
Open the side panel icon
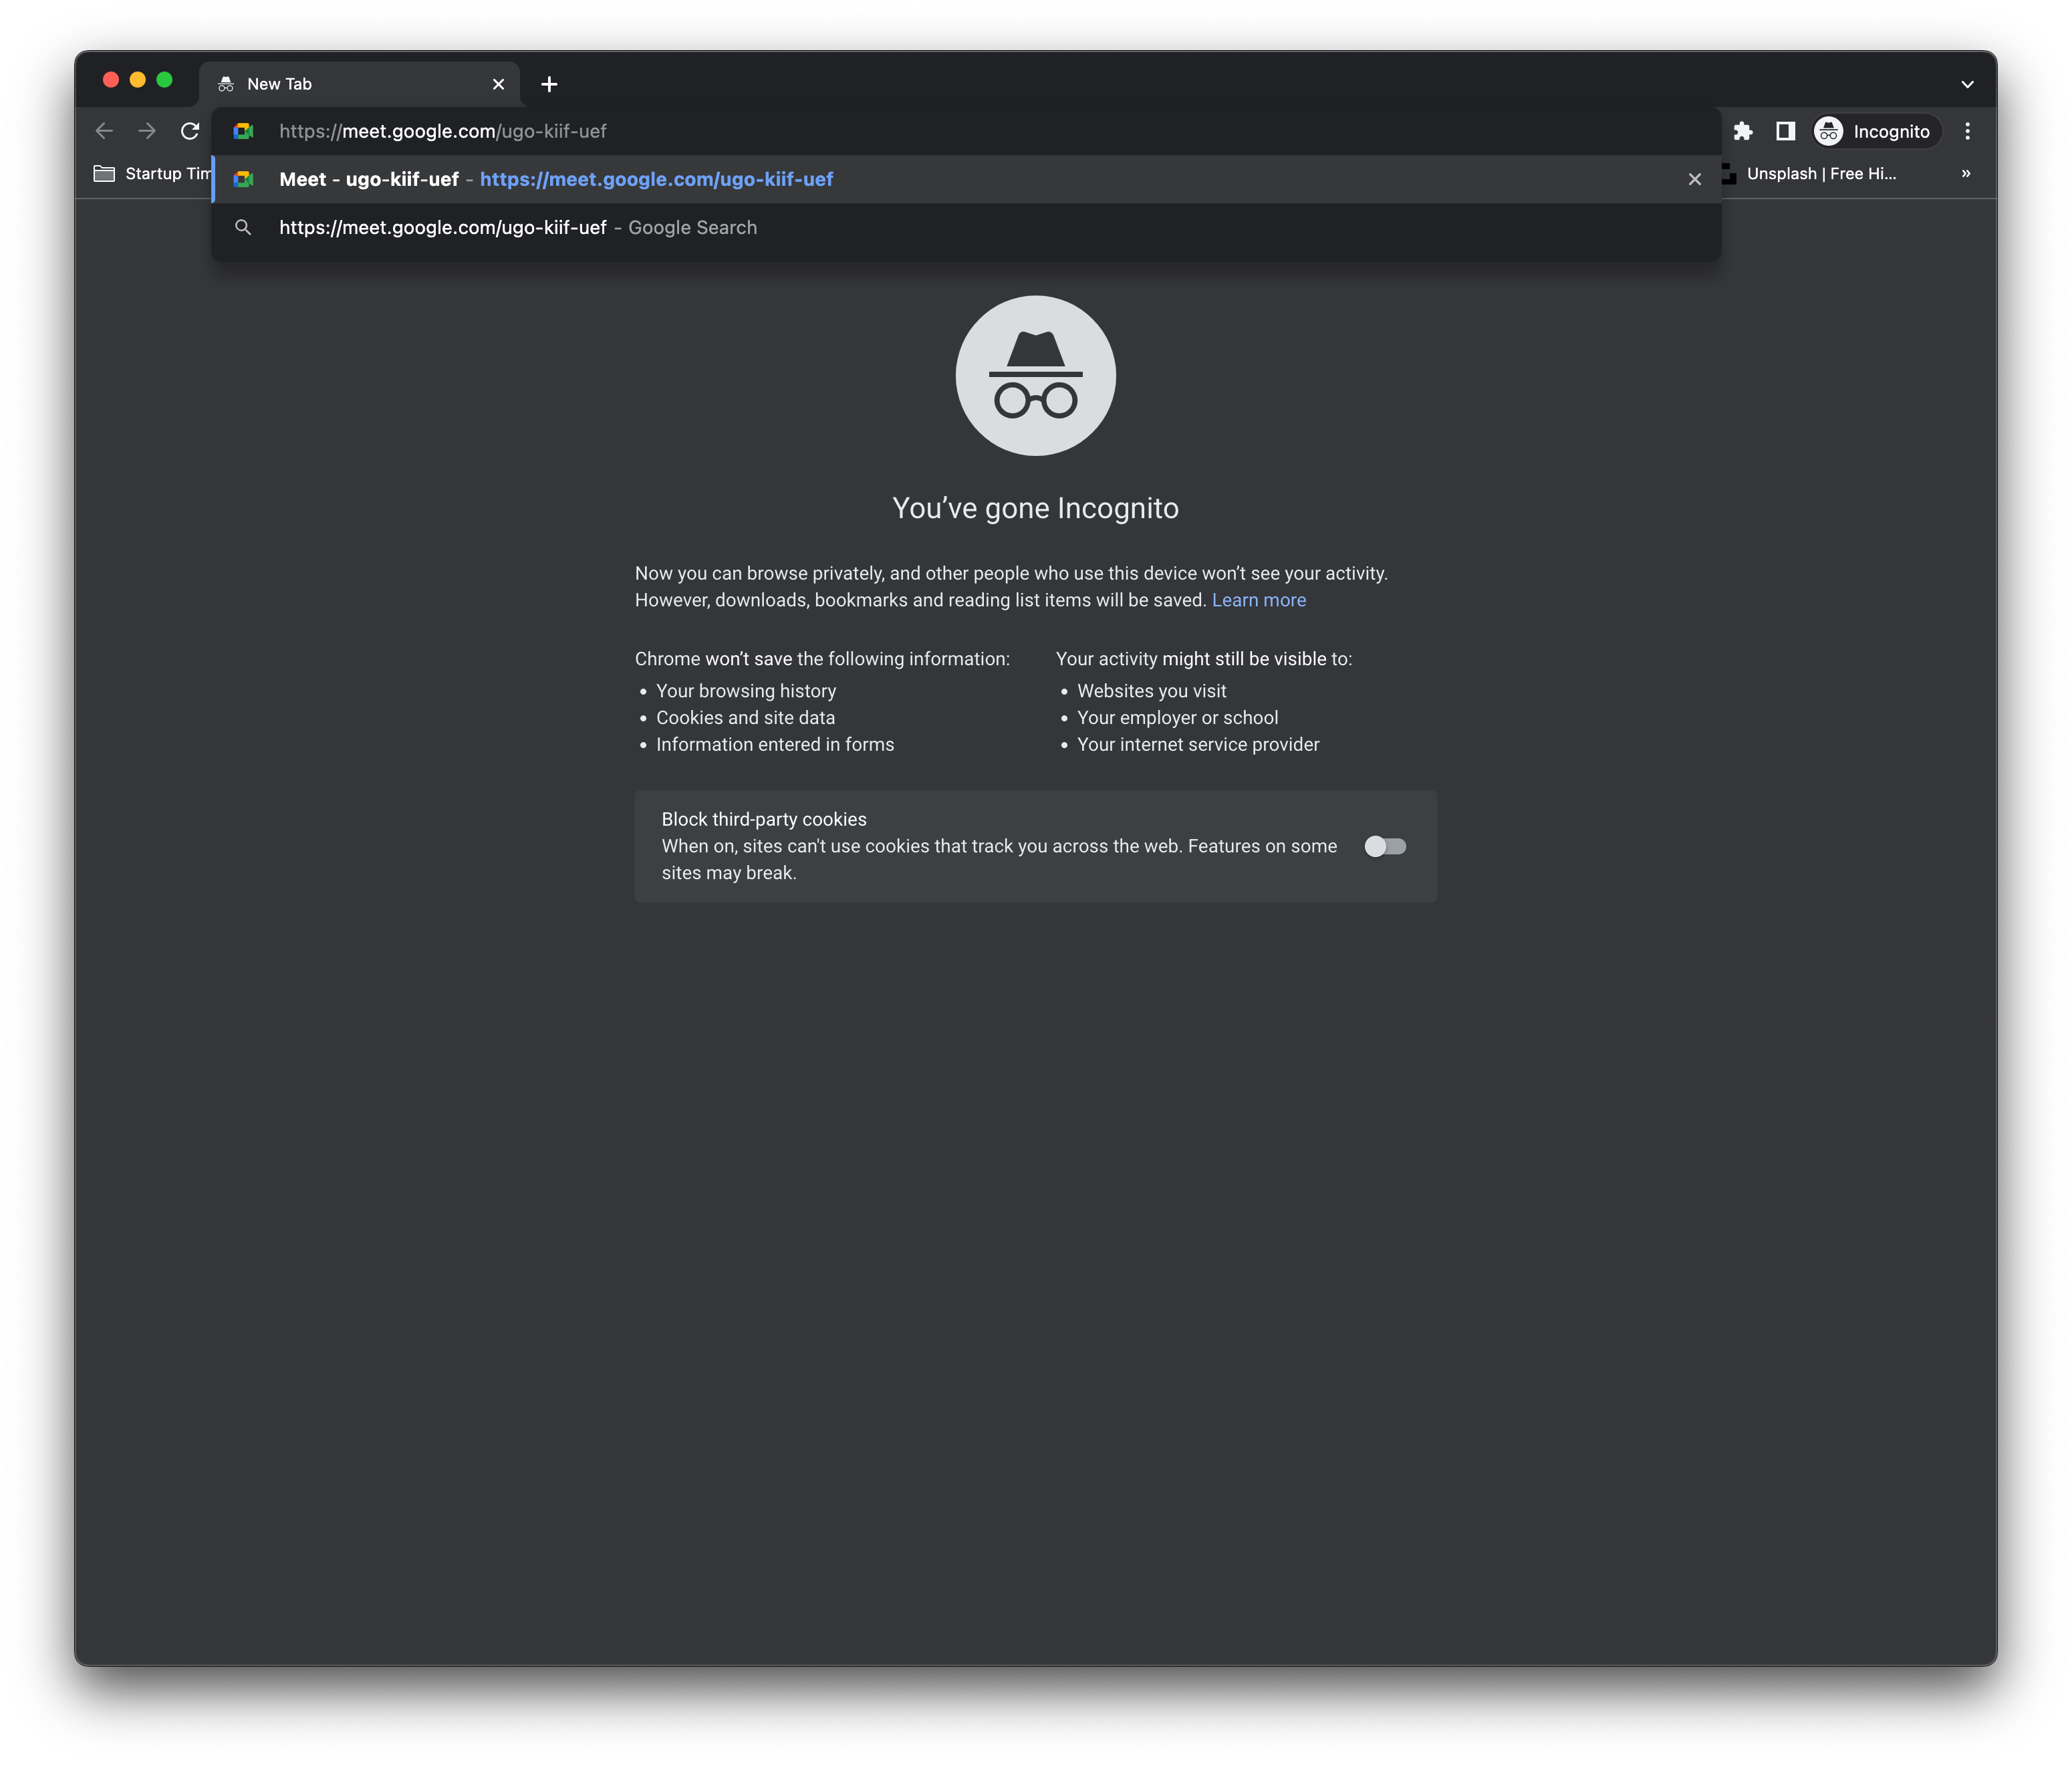(1785, 131)
